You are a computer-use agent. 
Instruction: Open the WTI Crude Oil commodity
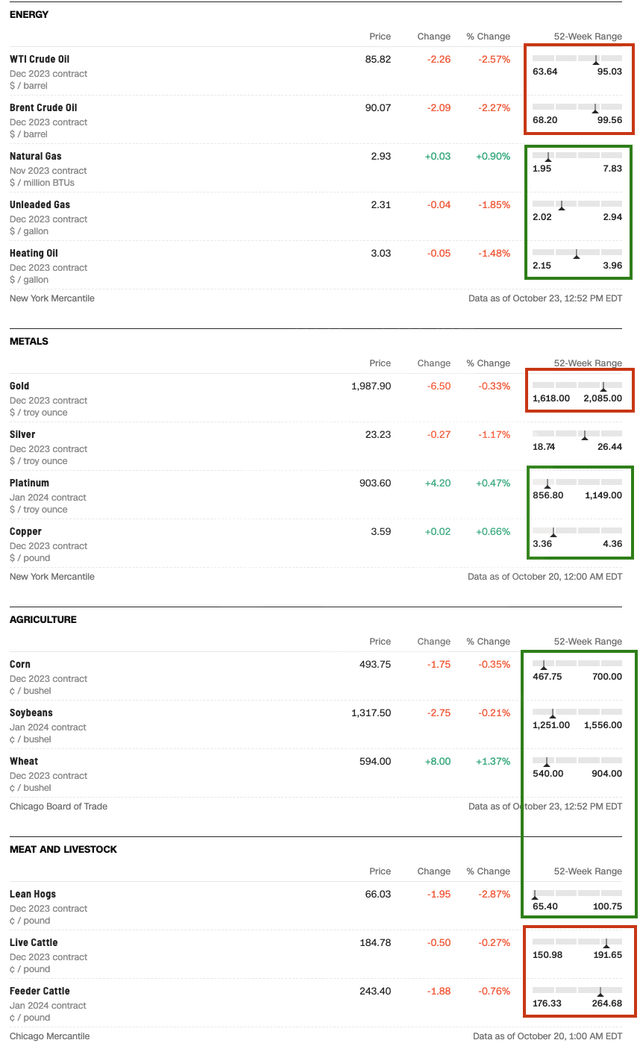(40, 60)
